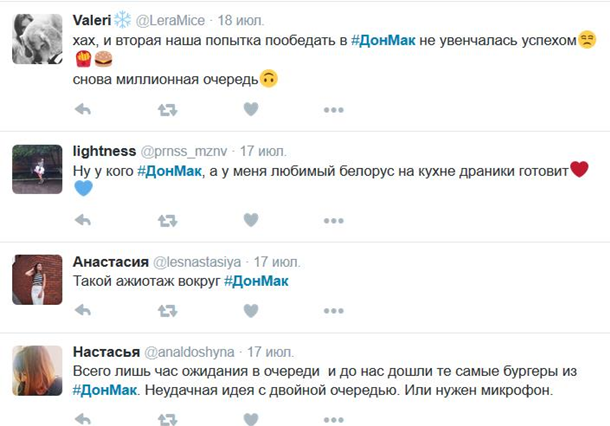Reply to Valeri's tweet
The image size is (610, 426).
pyautogui.click(x=83, y=109)
